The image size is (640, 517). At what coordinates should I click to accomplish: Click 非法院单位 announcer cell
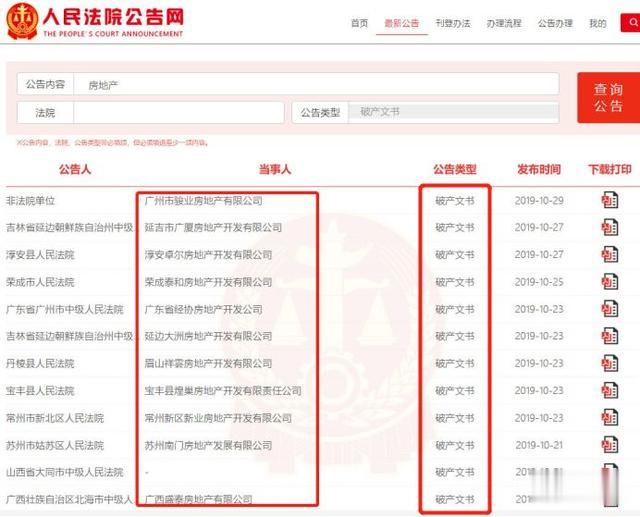point(30,200)
